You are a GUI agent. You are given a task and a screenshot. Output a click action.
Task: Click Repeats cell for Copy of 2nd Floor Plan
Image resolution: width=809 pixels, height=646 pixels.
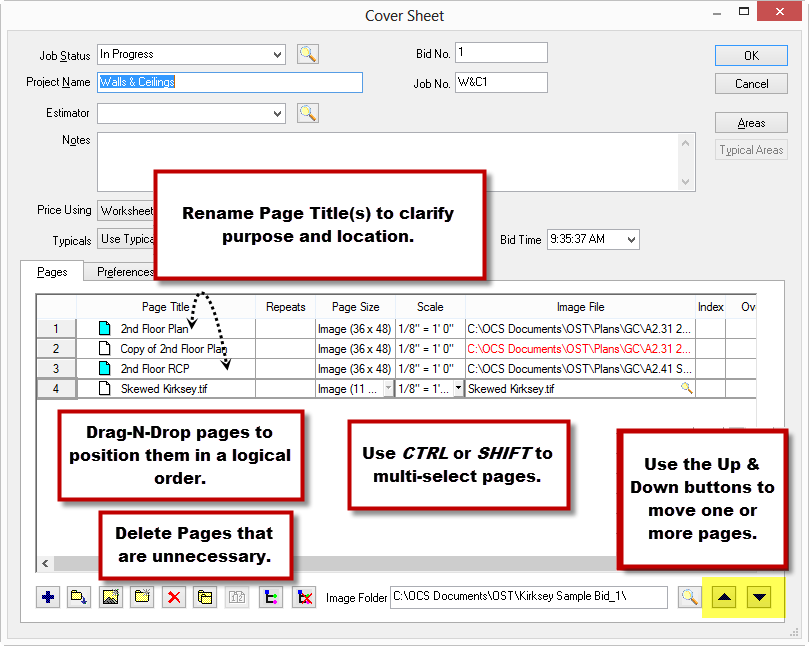pos(285,349)
